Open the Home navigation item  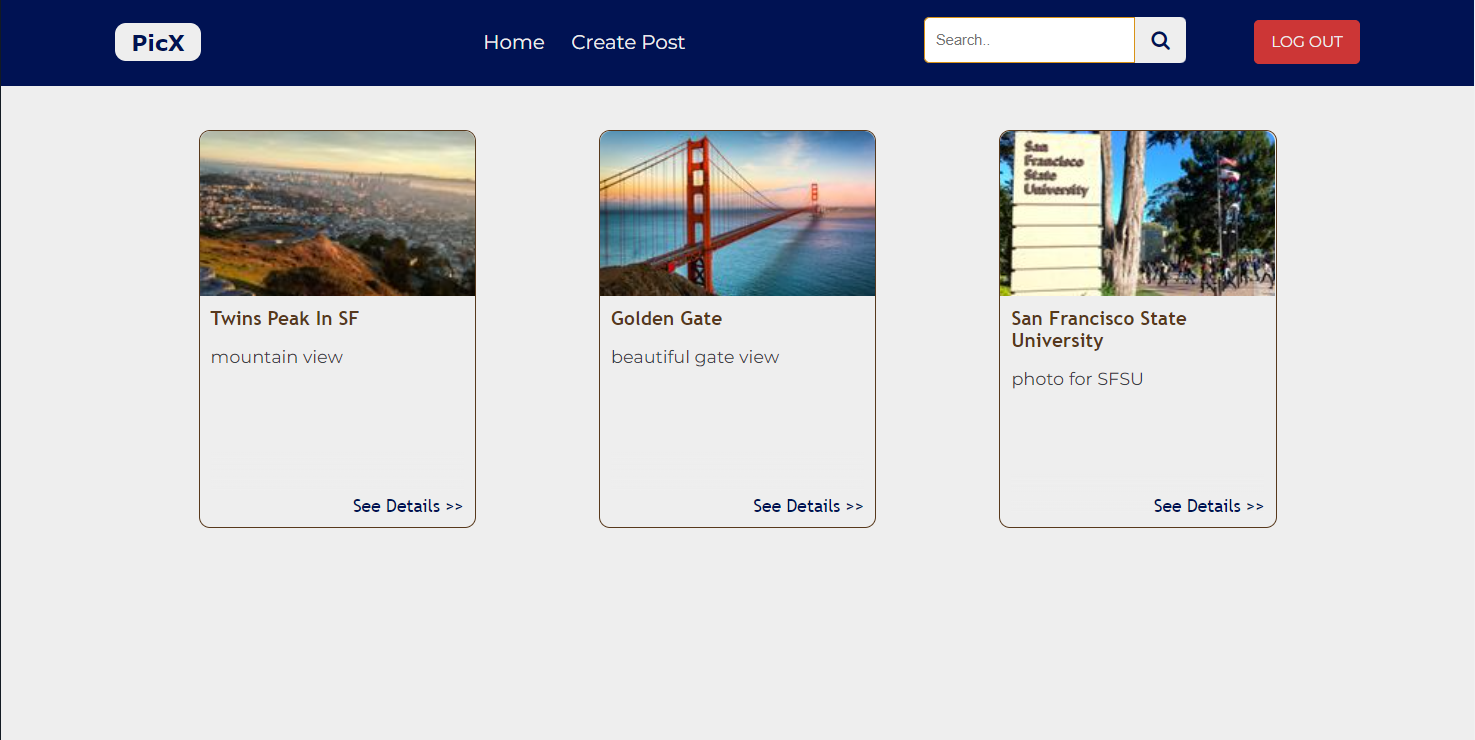tap(513, 42)
